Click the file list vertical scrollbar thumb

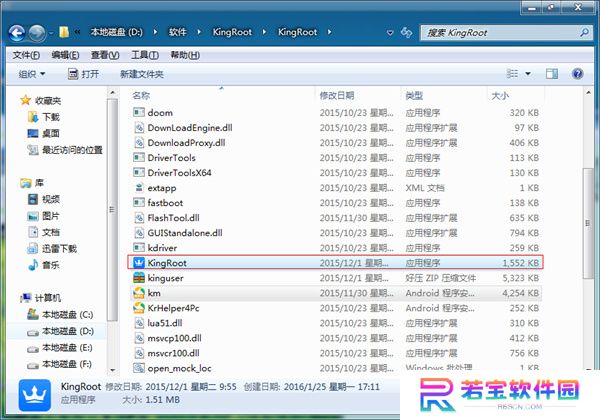tap(588, 223)
